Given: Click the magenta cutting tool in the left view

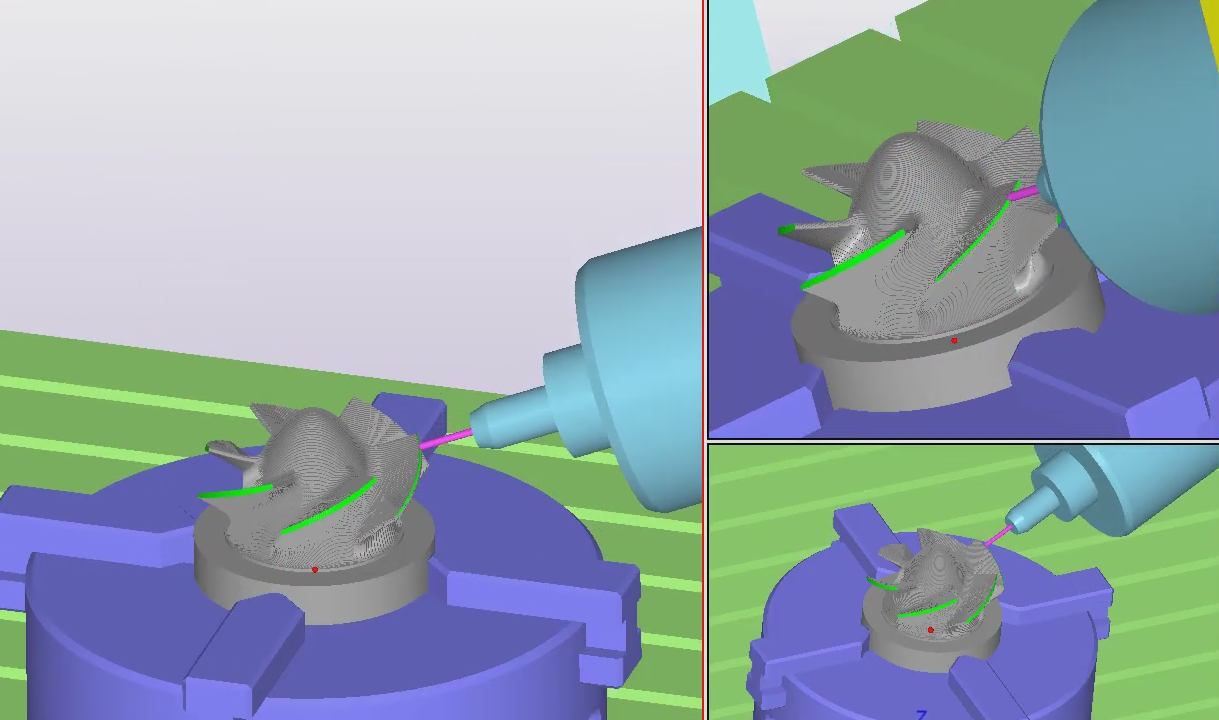Looking at the screenshot, I should (446, 438).
